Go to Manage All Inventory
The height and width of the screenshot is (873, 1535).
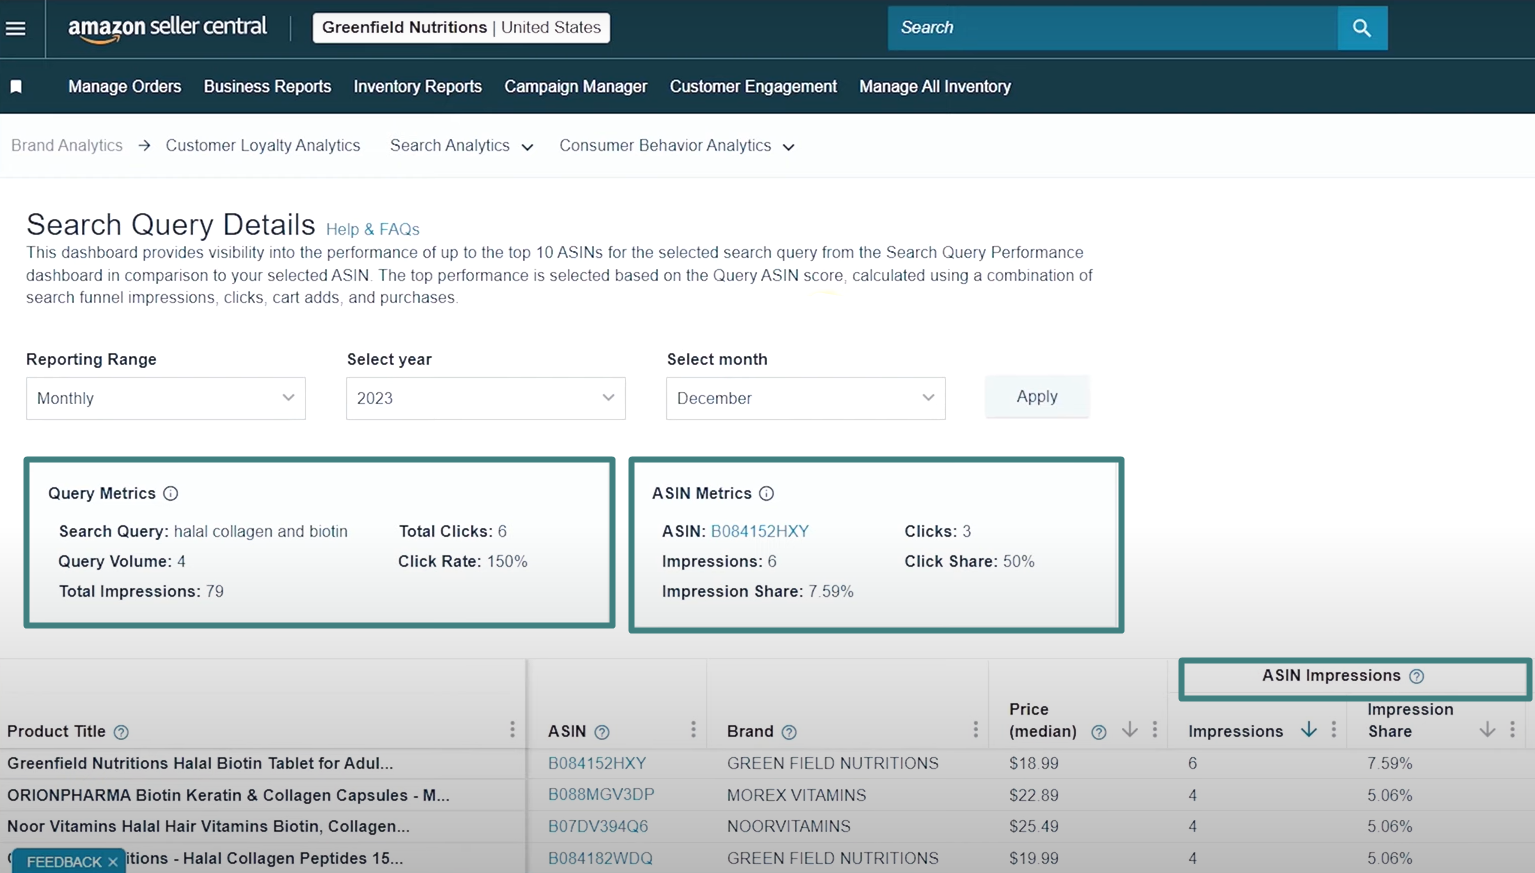pos(935,87)
